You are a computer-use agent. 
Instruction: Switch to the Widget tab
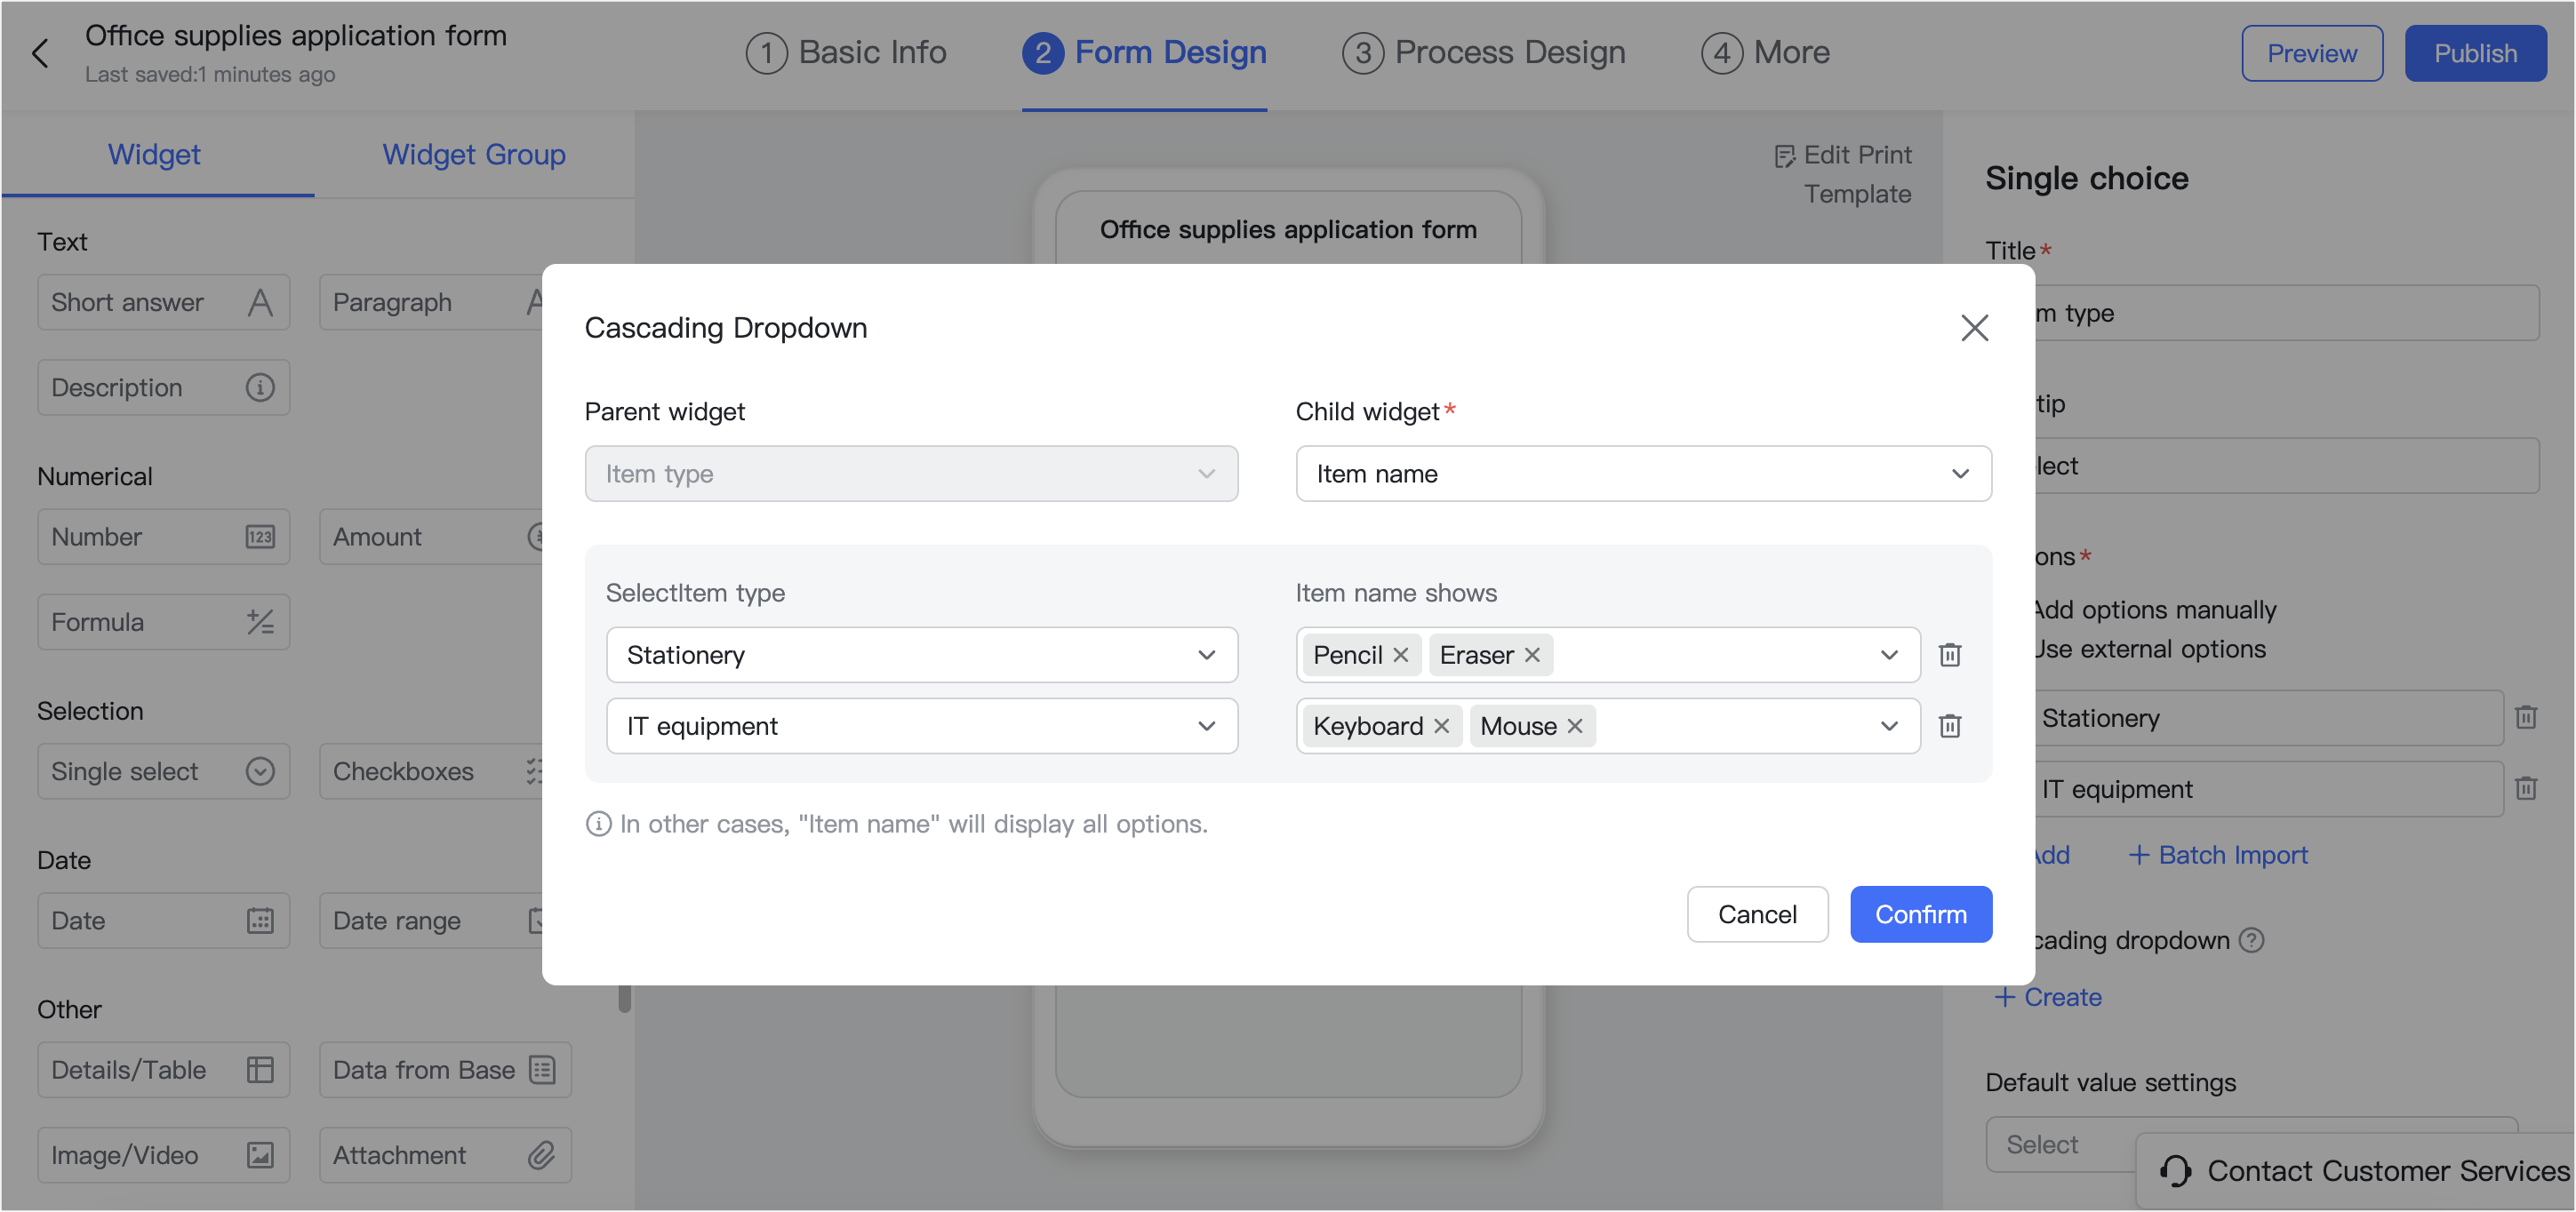click(x=154, y=155)
